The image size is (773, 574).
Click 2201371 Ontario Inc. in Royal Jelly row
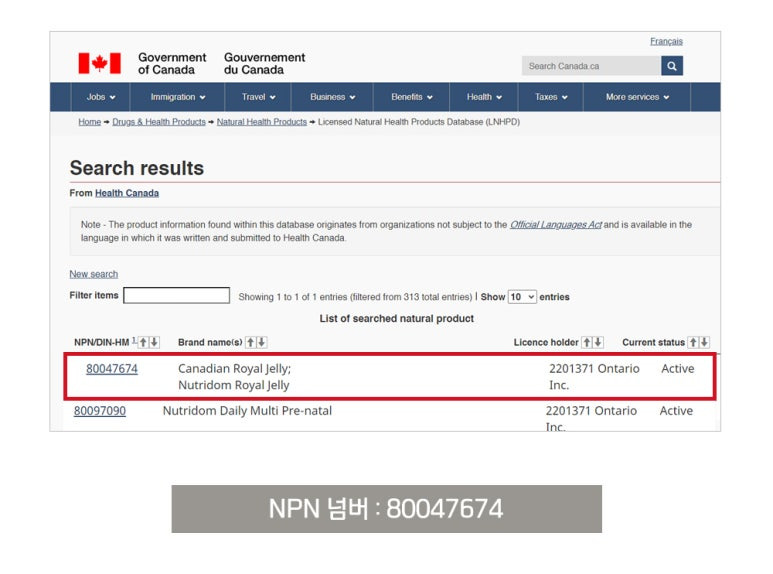click(x=594, y=377)
